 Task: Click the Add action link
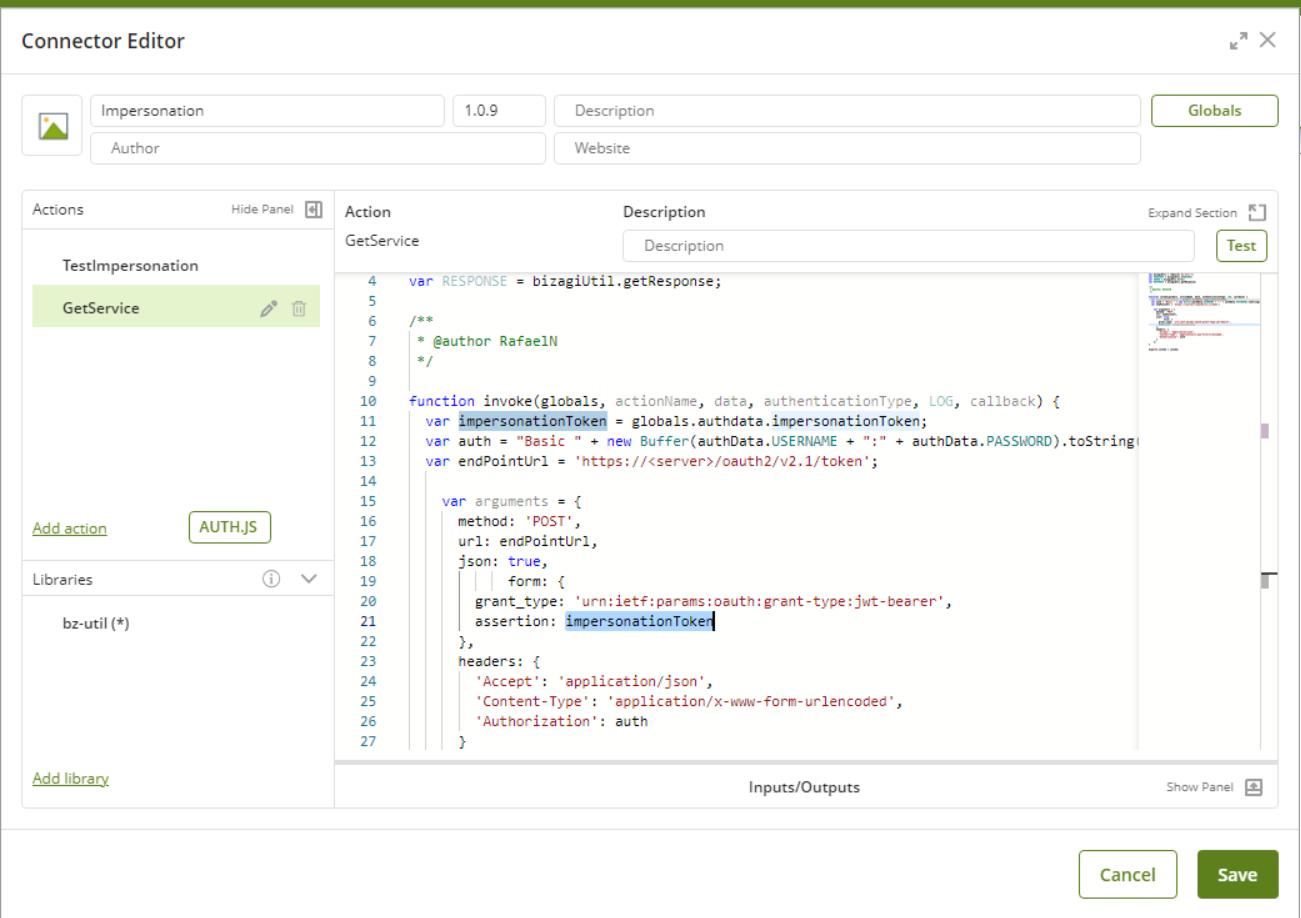tap(69, 528)
